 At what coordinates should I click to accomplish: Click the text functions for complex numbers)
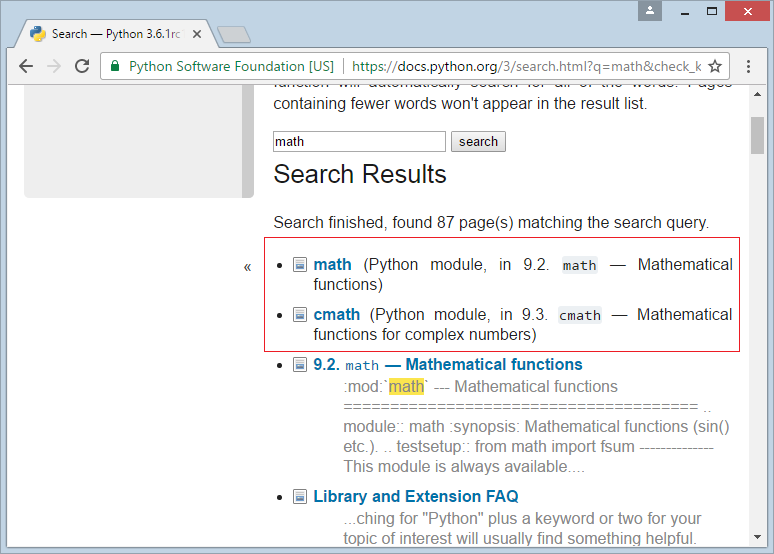pos(425,335)
